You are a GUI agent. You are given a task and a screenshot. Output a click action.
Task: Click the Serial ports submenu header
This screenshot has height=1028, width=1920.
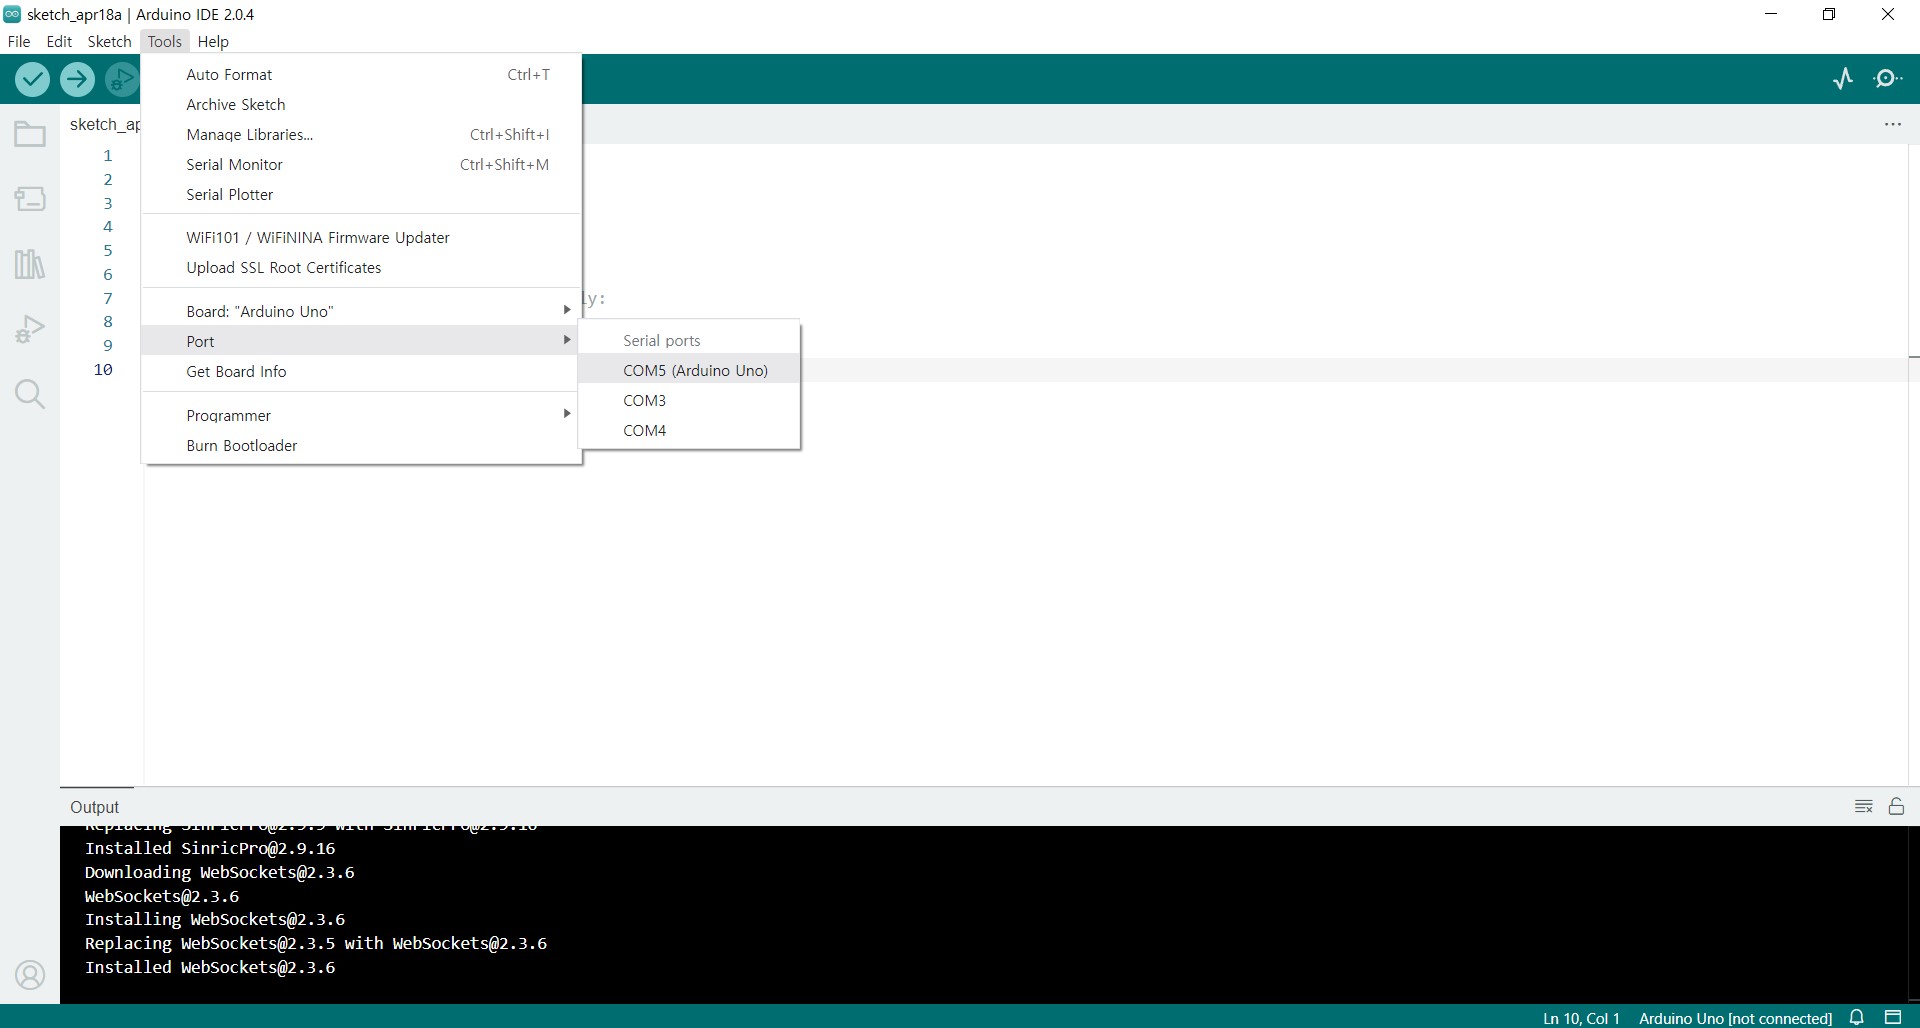[x=661, y=340]
